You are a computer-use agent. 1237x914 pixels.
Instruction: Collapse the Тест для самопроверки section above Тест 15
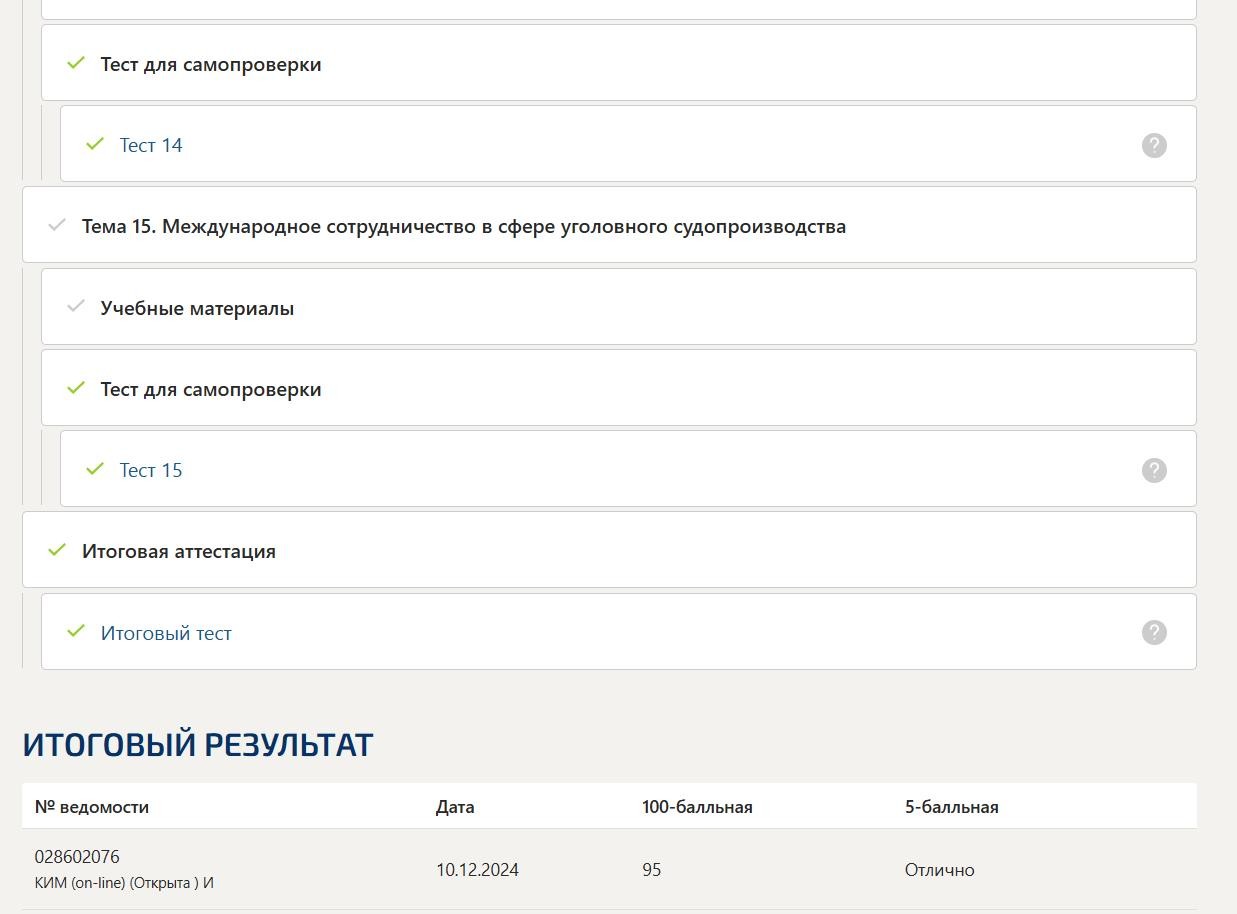point(618,388)
